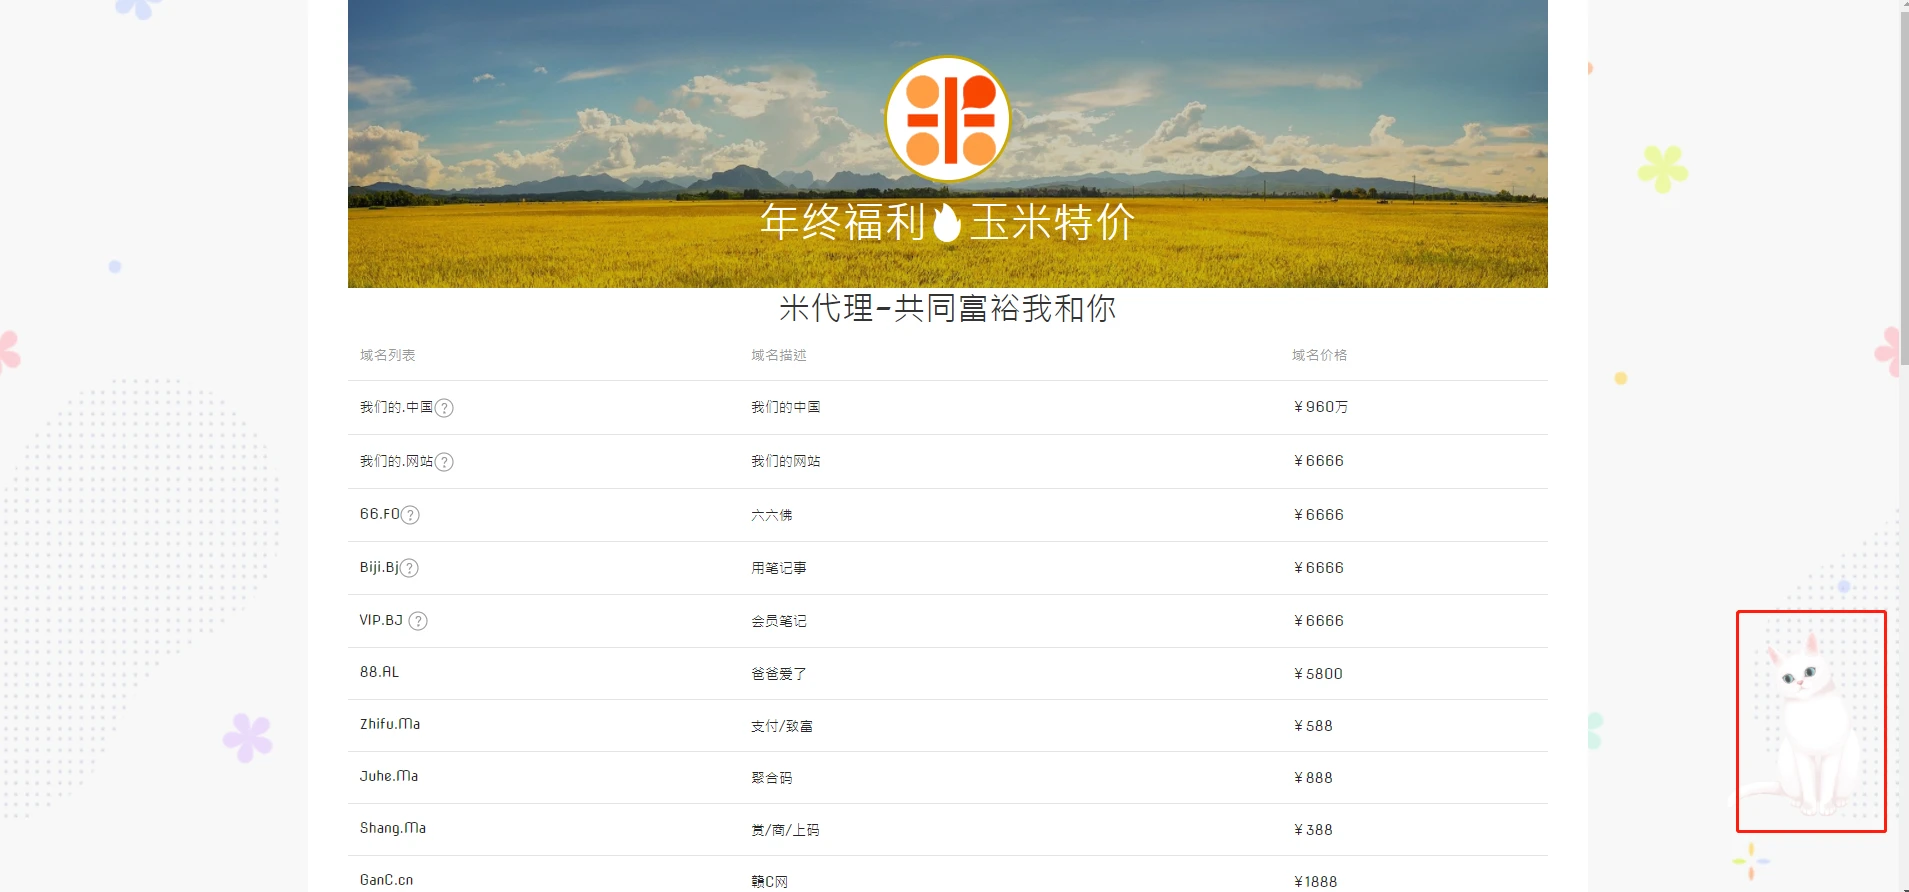Open the Shang.Ma domain link
Screen dimensions: 1909x892
pos(393,828)
